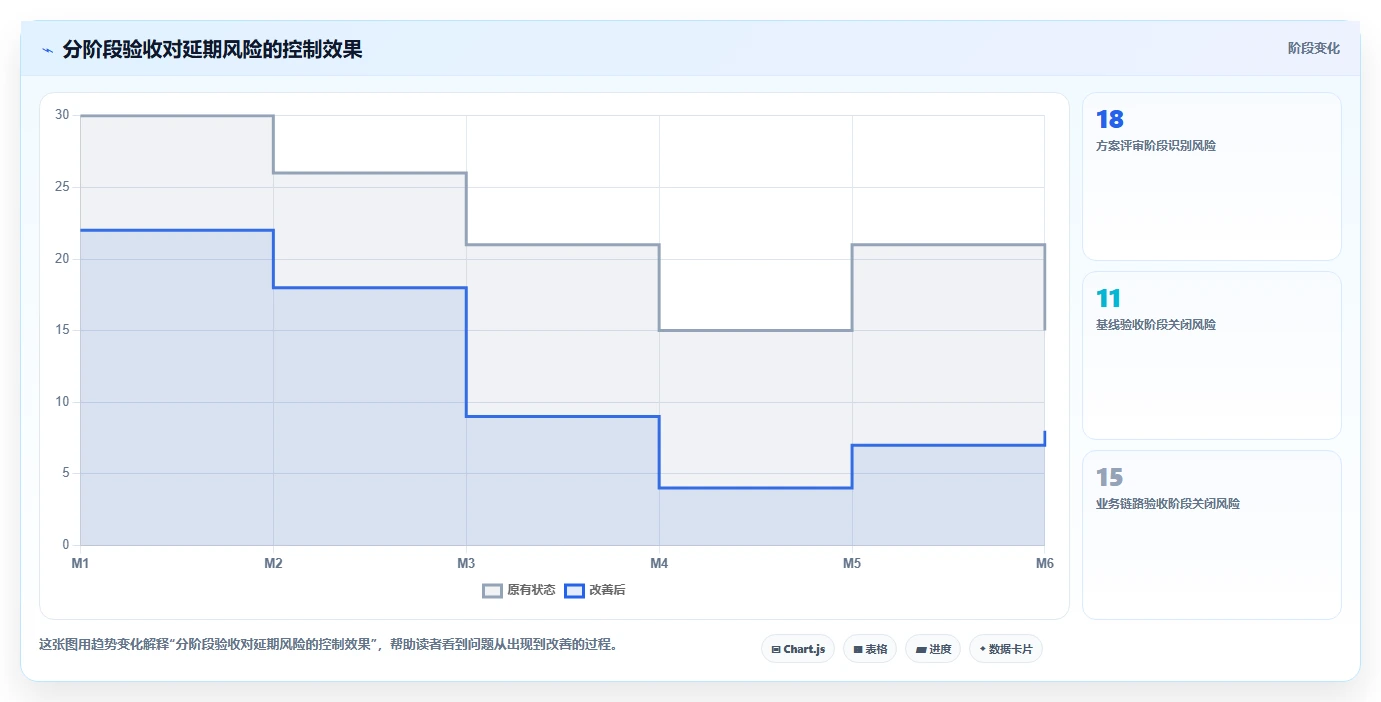Click the M3 axis label
Viewport: 1381px width, 702px height.
coord(466,563)
